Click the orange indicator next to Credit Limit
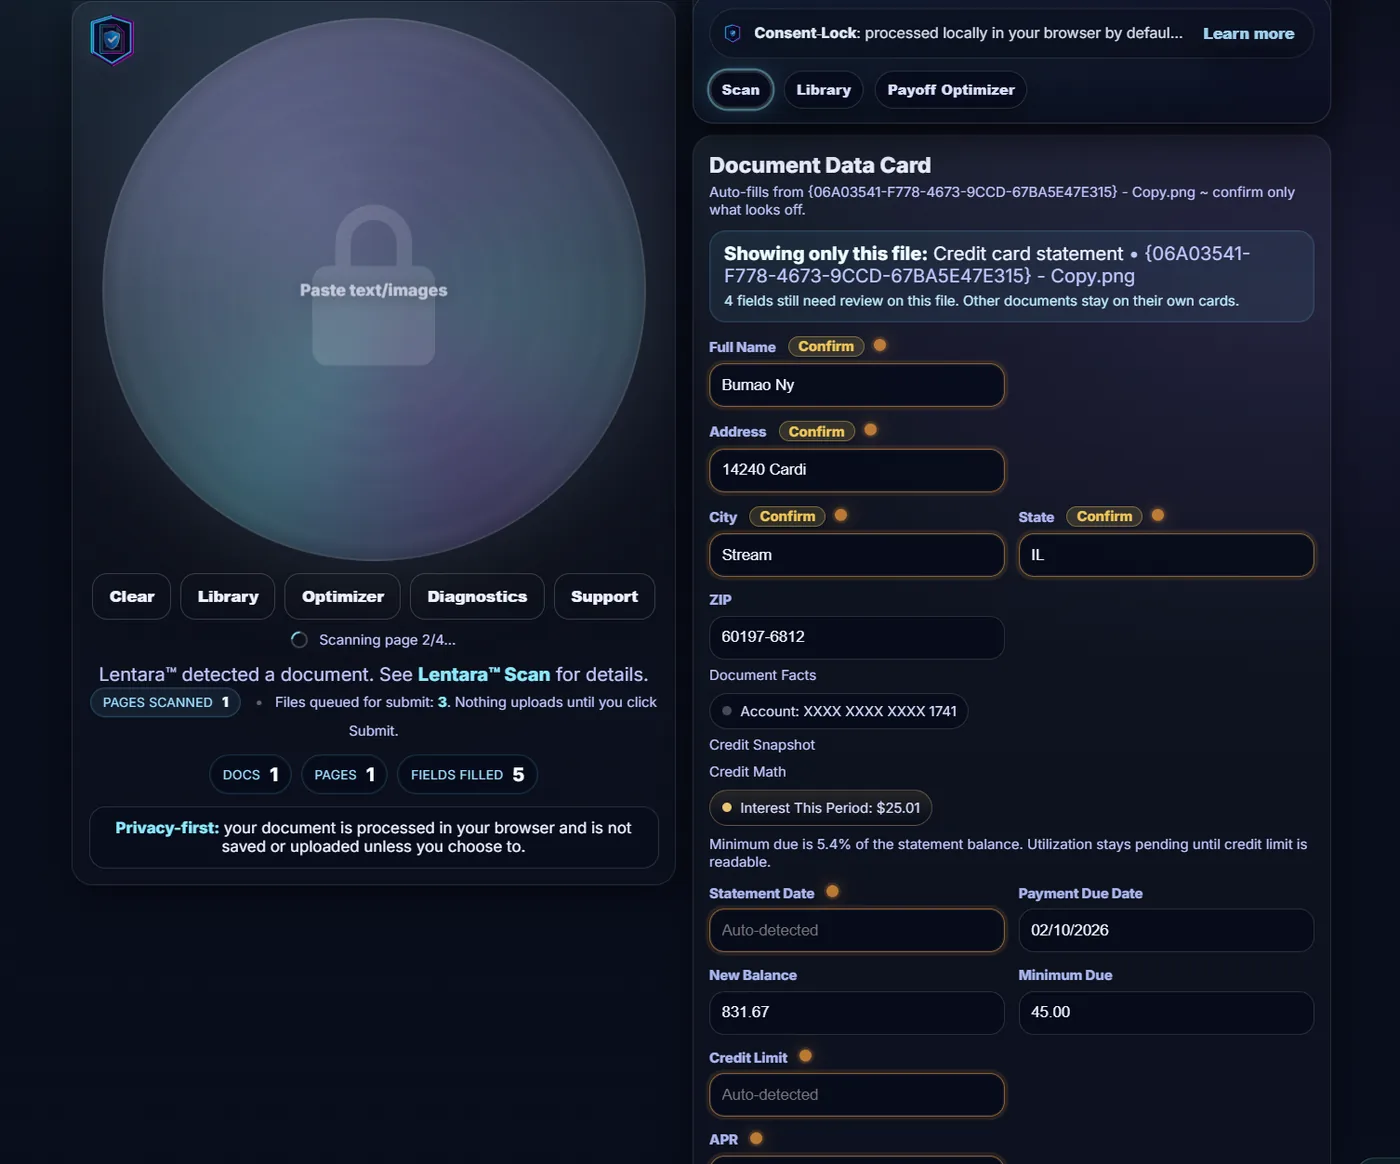 click(x=805, y=1056)
